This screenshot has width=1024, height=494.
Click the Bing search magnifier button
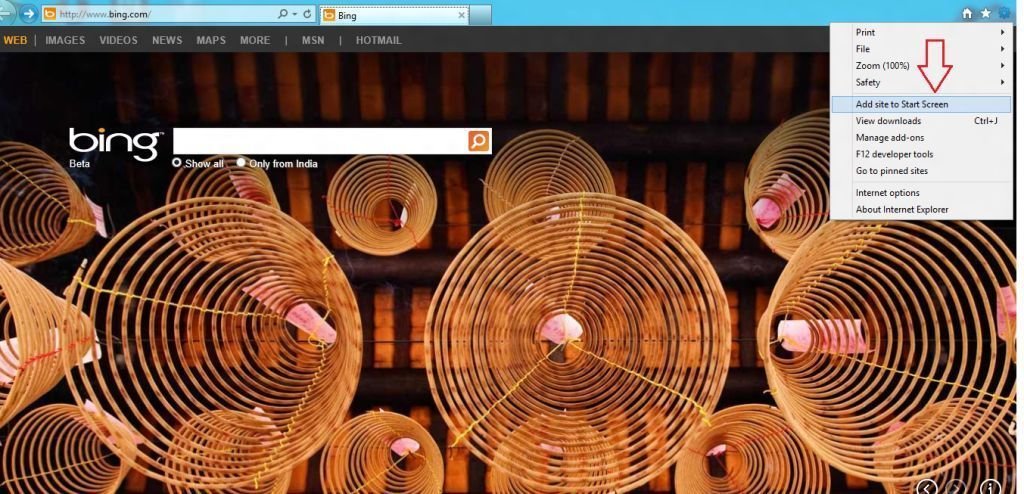pos(479,140)
